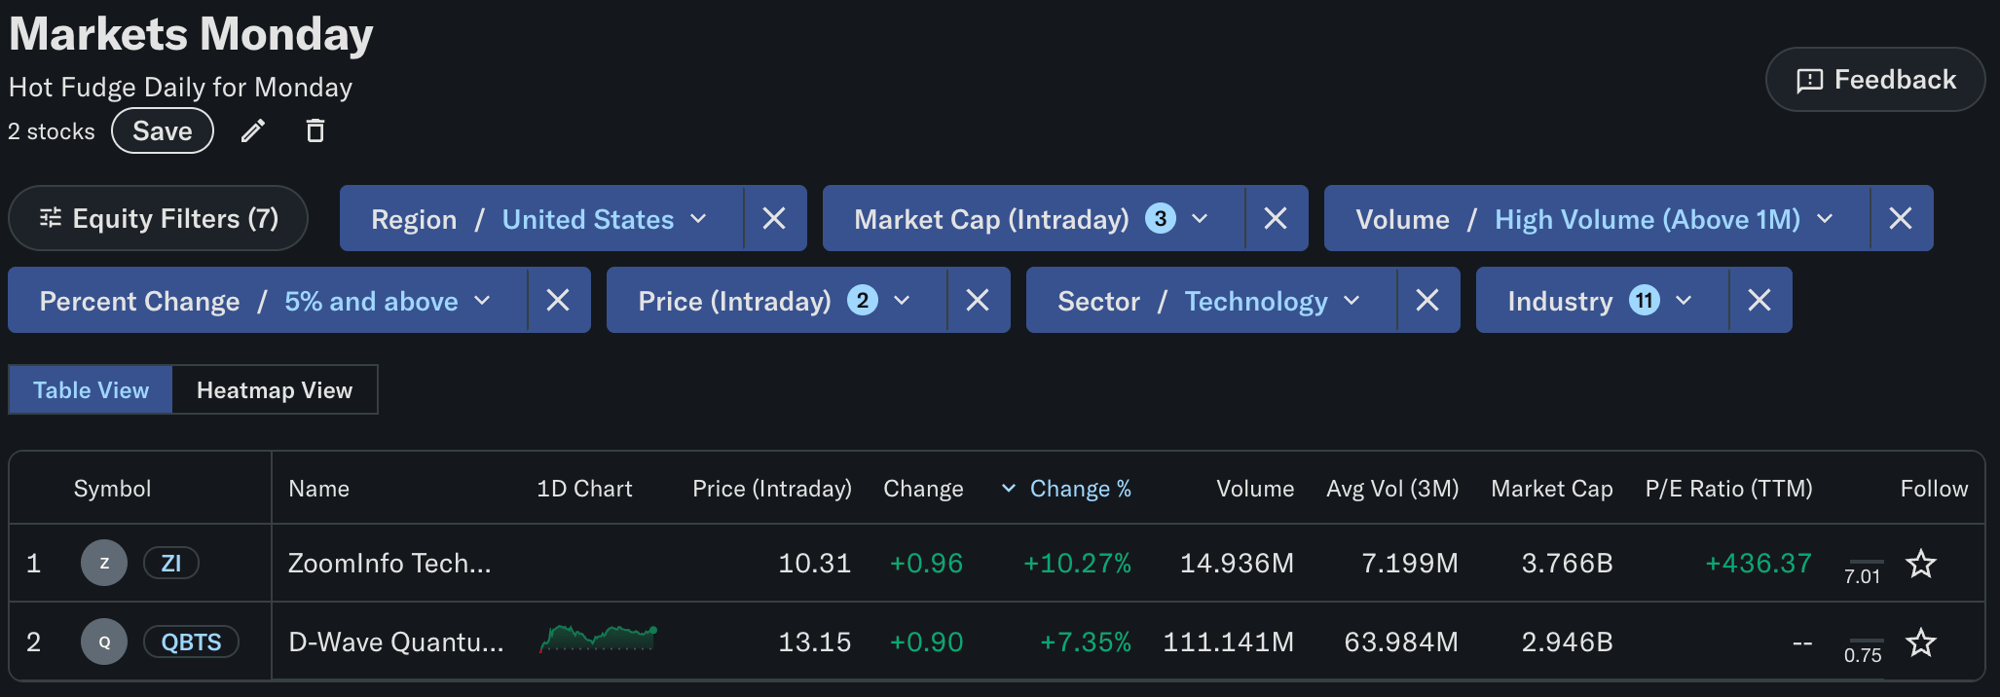The image size is (2000, 697).
Task: Remove the Market Cap (Intraday) filter
Action: tap(1275, 218)
